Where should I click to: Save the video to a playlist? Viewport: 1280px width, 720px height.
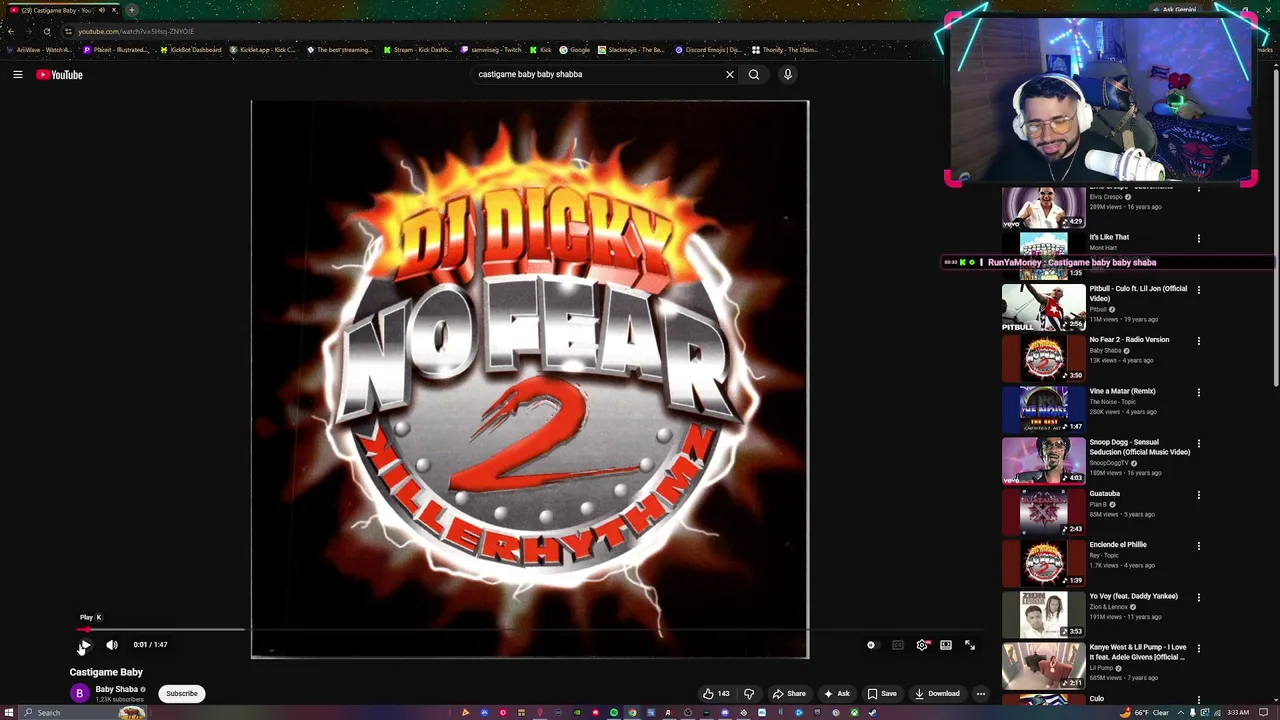[x=882, y=693]
